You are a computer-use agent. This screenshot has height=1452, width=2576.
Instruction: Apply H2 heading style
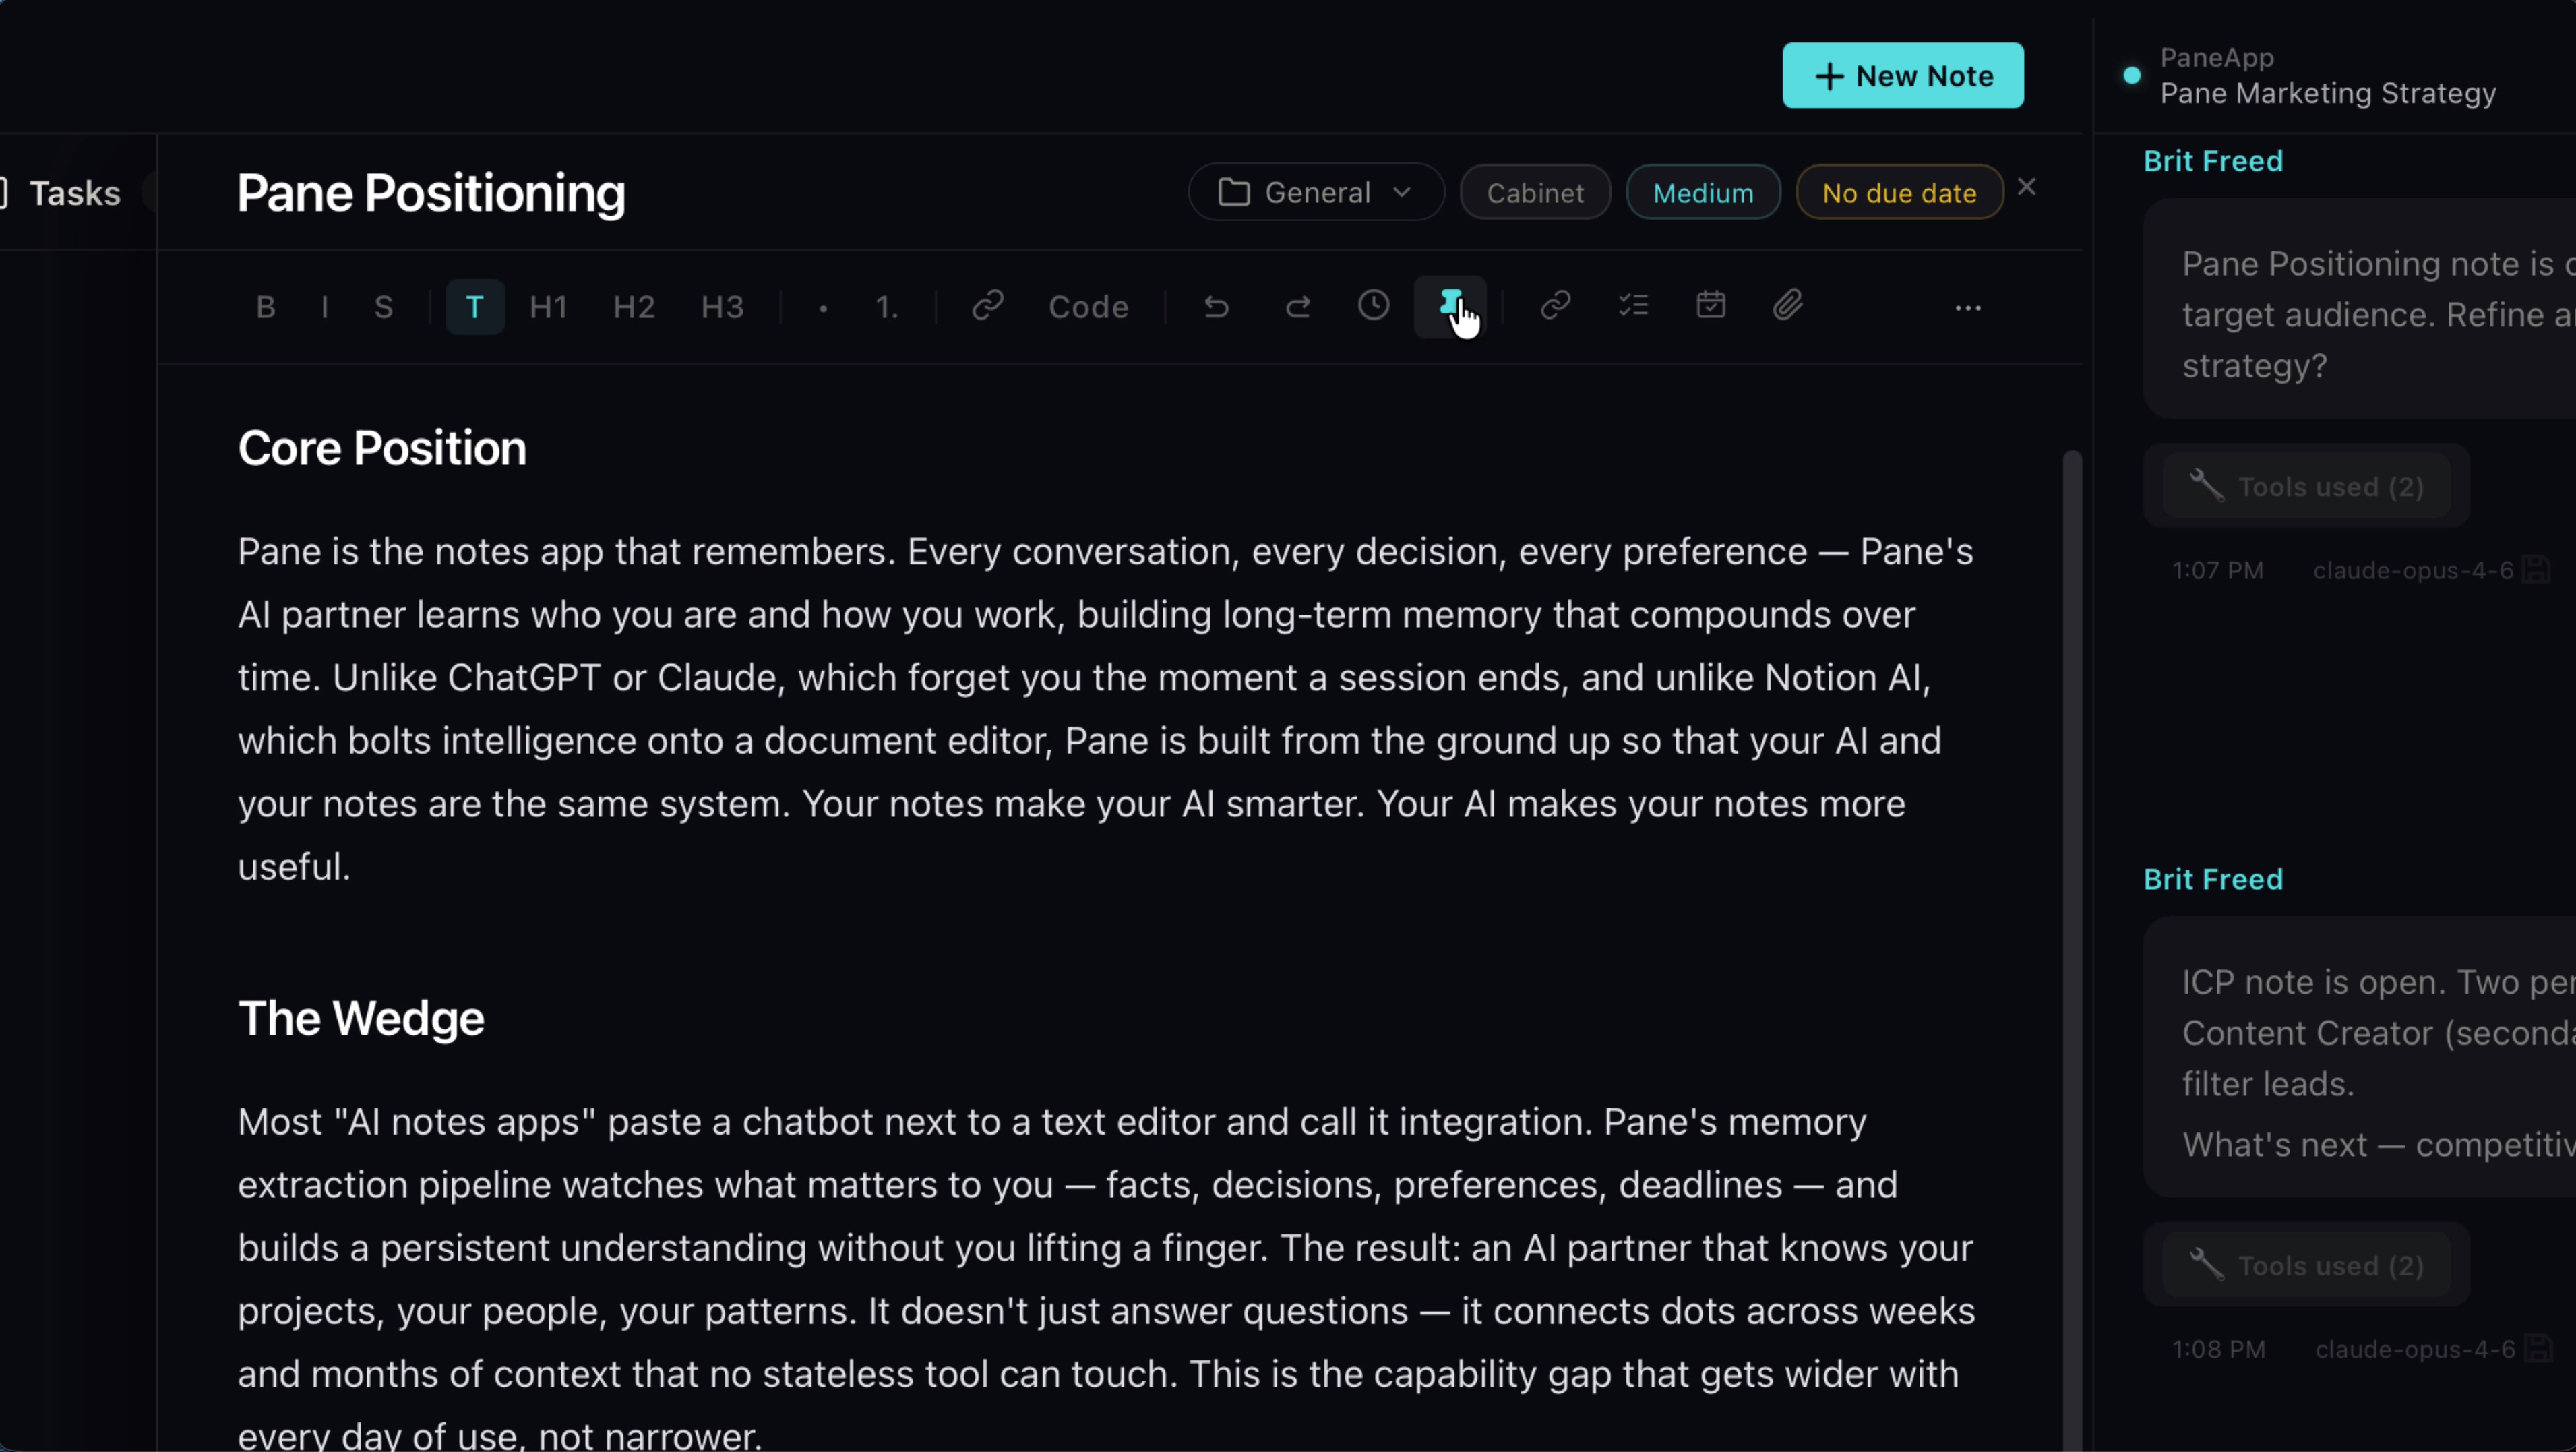[x=634, y=307]
